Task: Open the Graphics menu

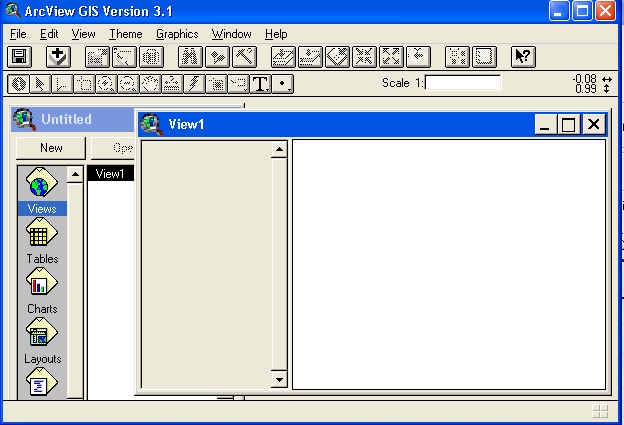Action: point(177,34)
